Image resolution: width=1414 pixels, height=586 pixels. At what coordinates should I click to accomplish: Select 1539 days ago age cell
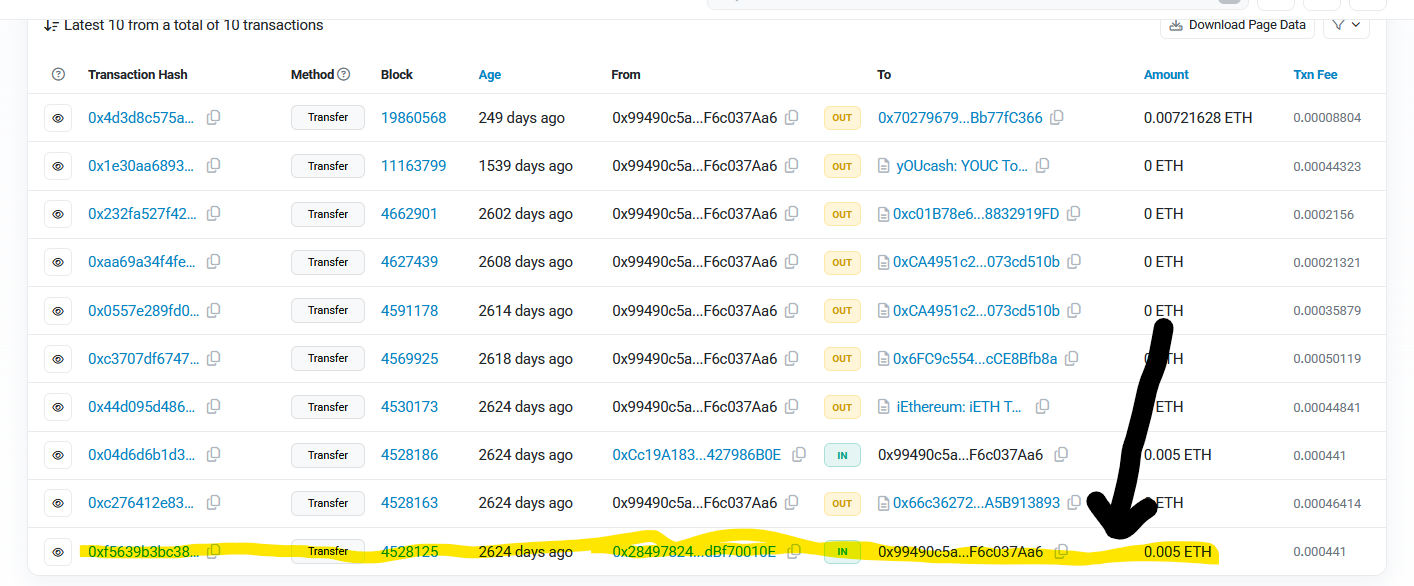(526, 166)
